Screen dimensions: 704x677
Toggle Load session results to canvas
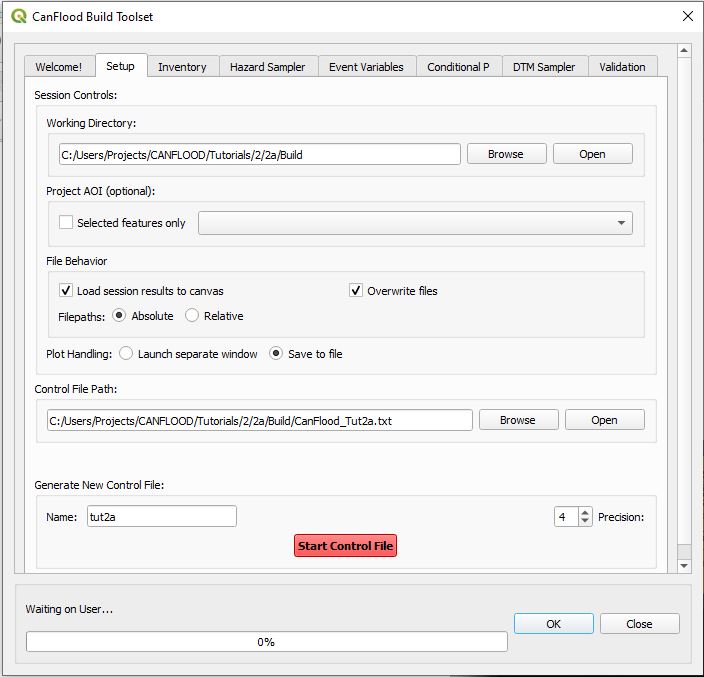pyautogui.click(x=66, y=290)
